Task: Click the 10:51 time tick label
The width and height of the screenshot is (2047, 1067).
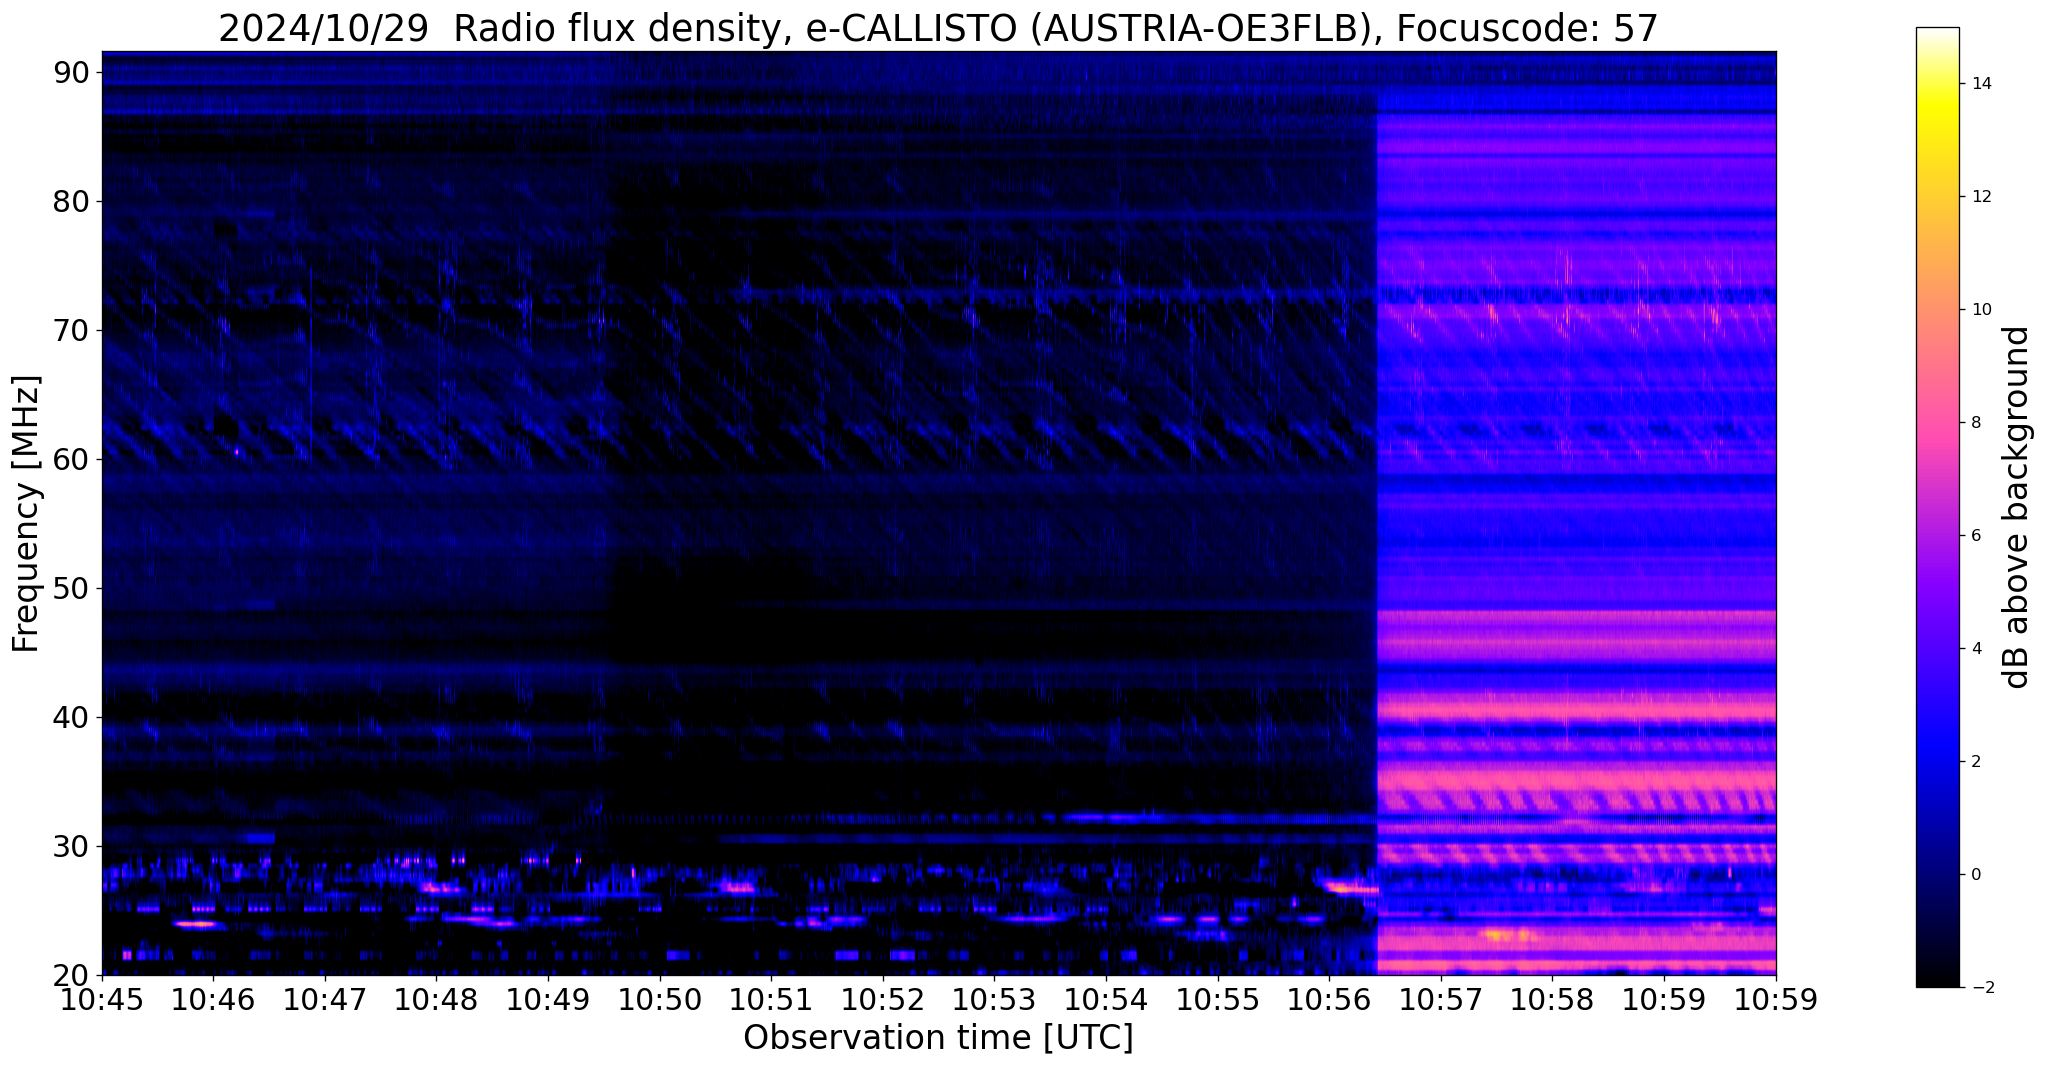Action: pos(772,999)
